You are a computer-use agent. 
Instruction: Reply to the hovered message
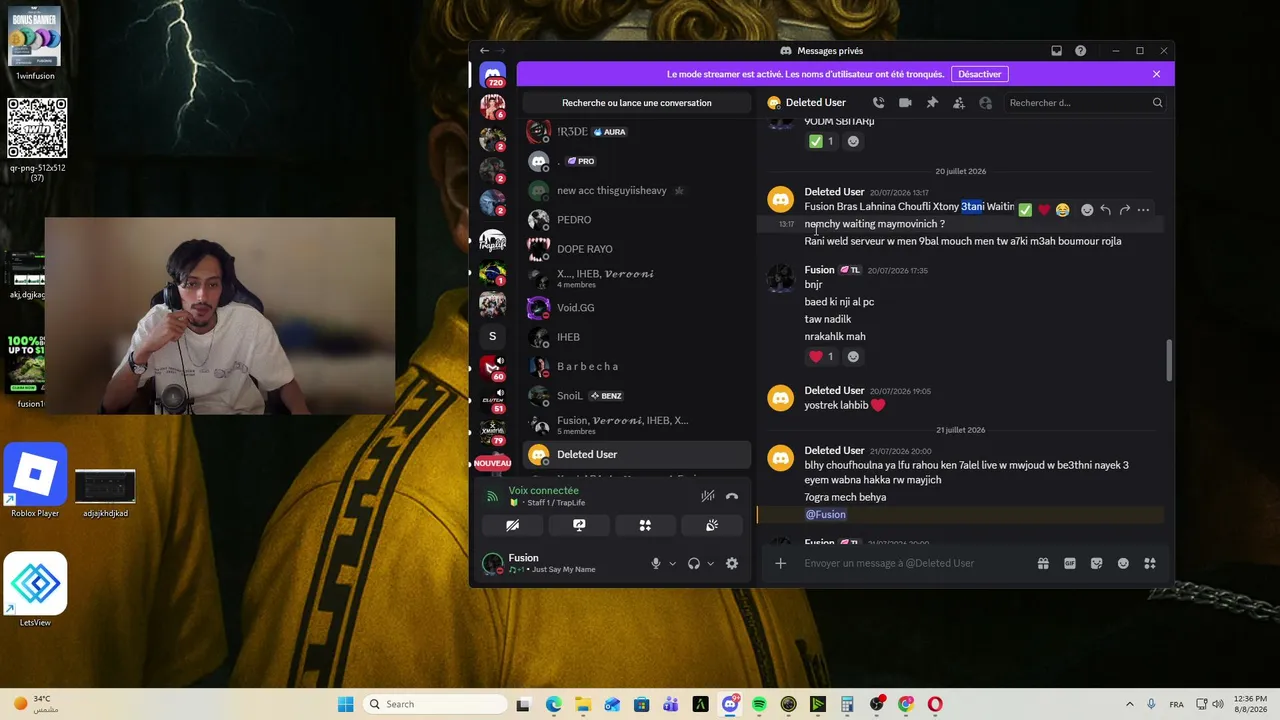(1105, 210)
